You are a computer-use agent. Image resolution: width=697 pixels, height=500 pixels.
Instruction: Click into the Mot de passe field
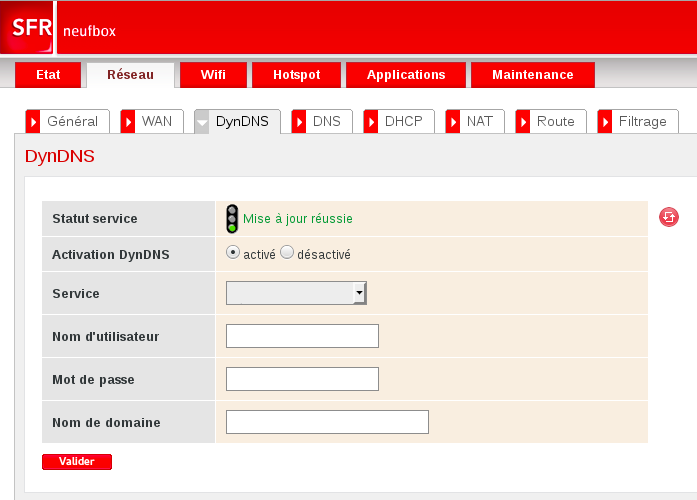(x=302, y=379)
